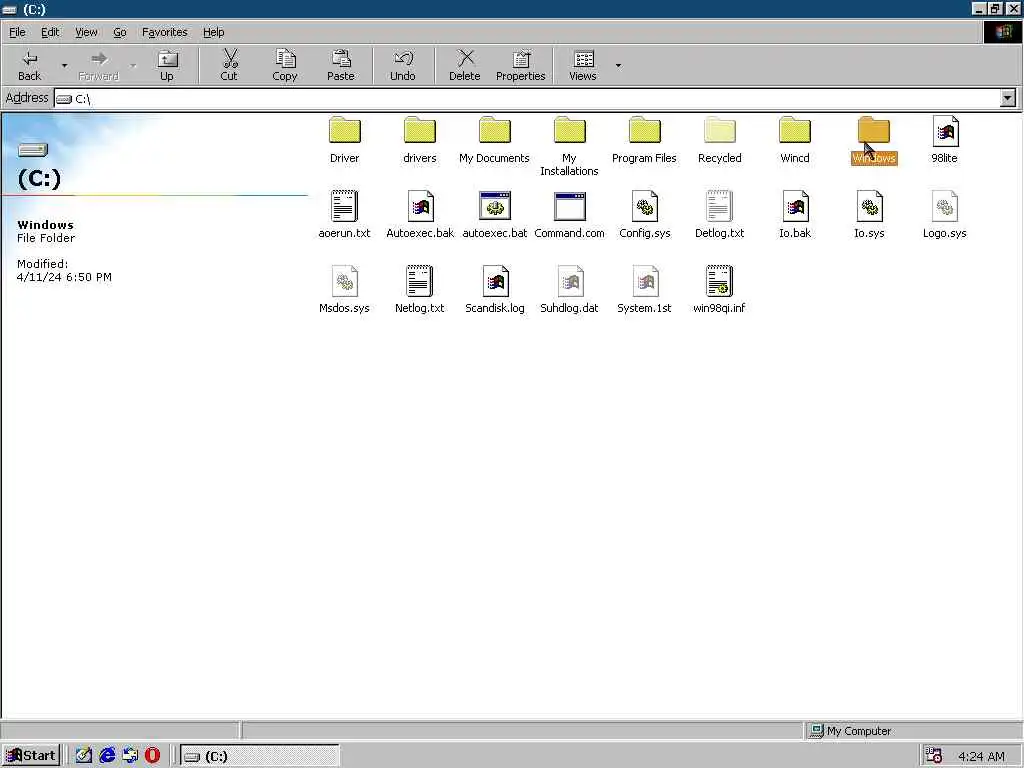Select the Scandisk.log file
Screen dimensions: 1024x768
tap(494, 290)
